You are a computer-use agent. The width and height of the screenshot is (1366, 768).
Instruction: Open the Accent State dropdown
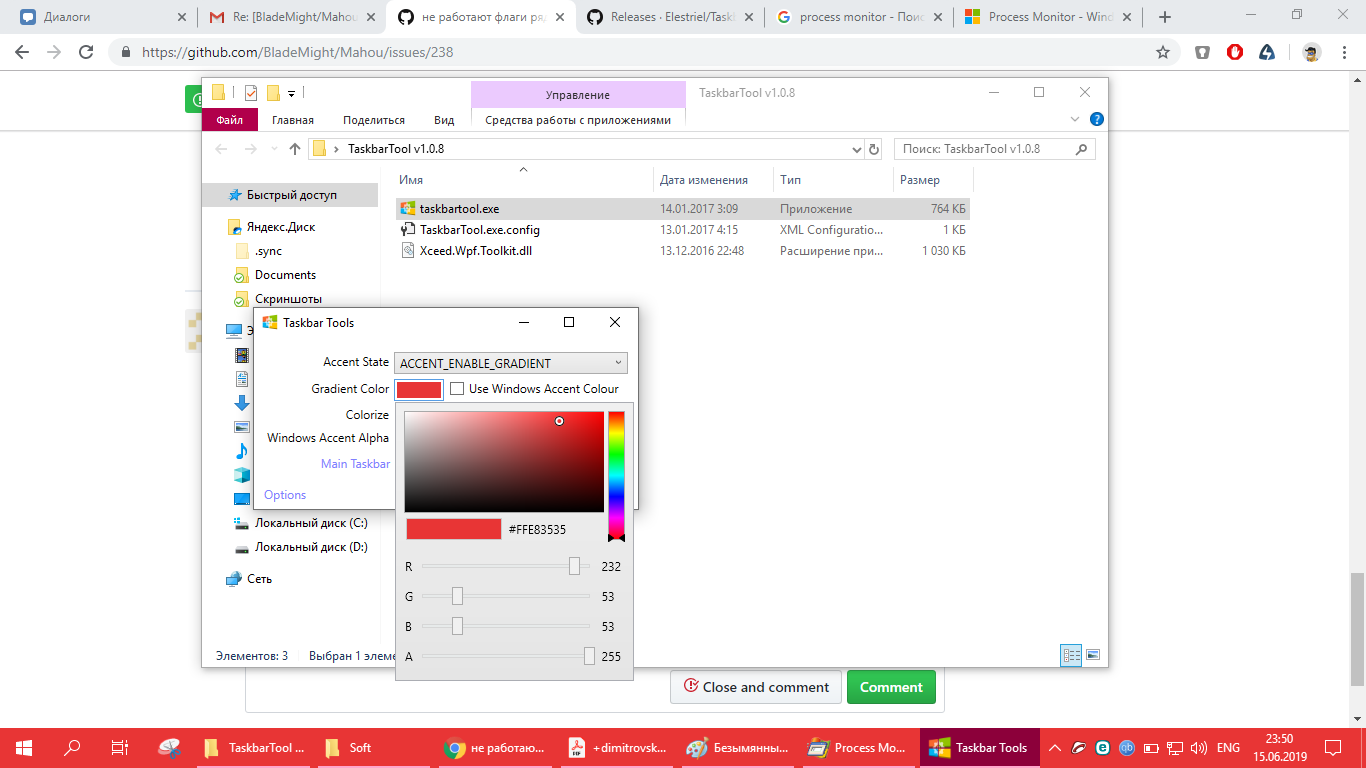click(511, 363)
